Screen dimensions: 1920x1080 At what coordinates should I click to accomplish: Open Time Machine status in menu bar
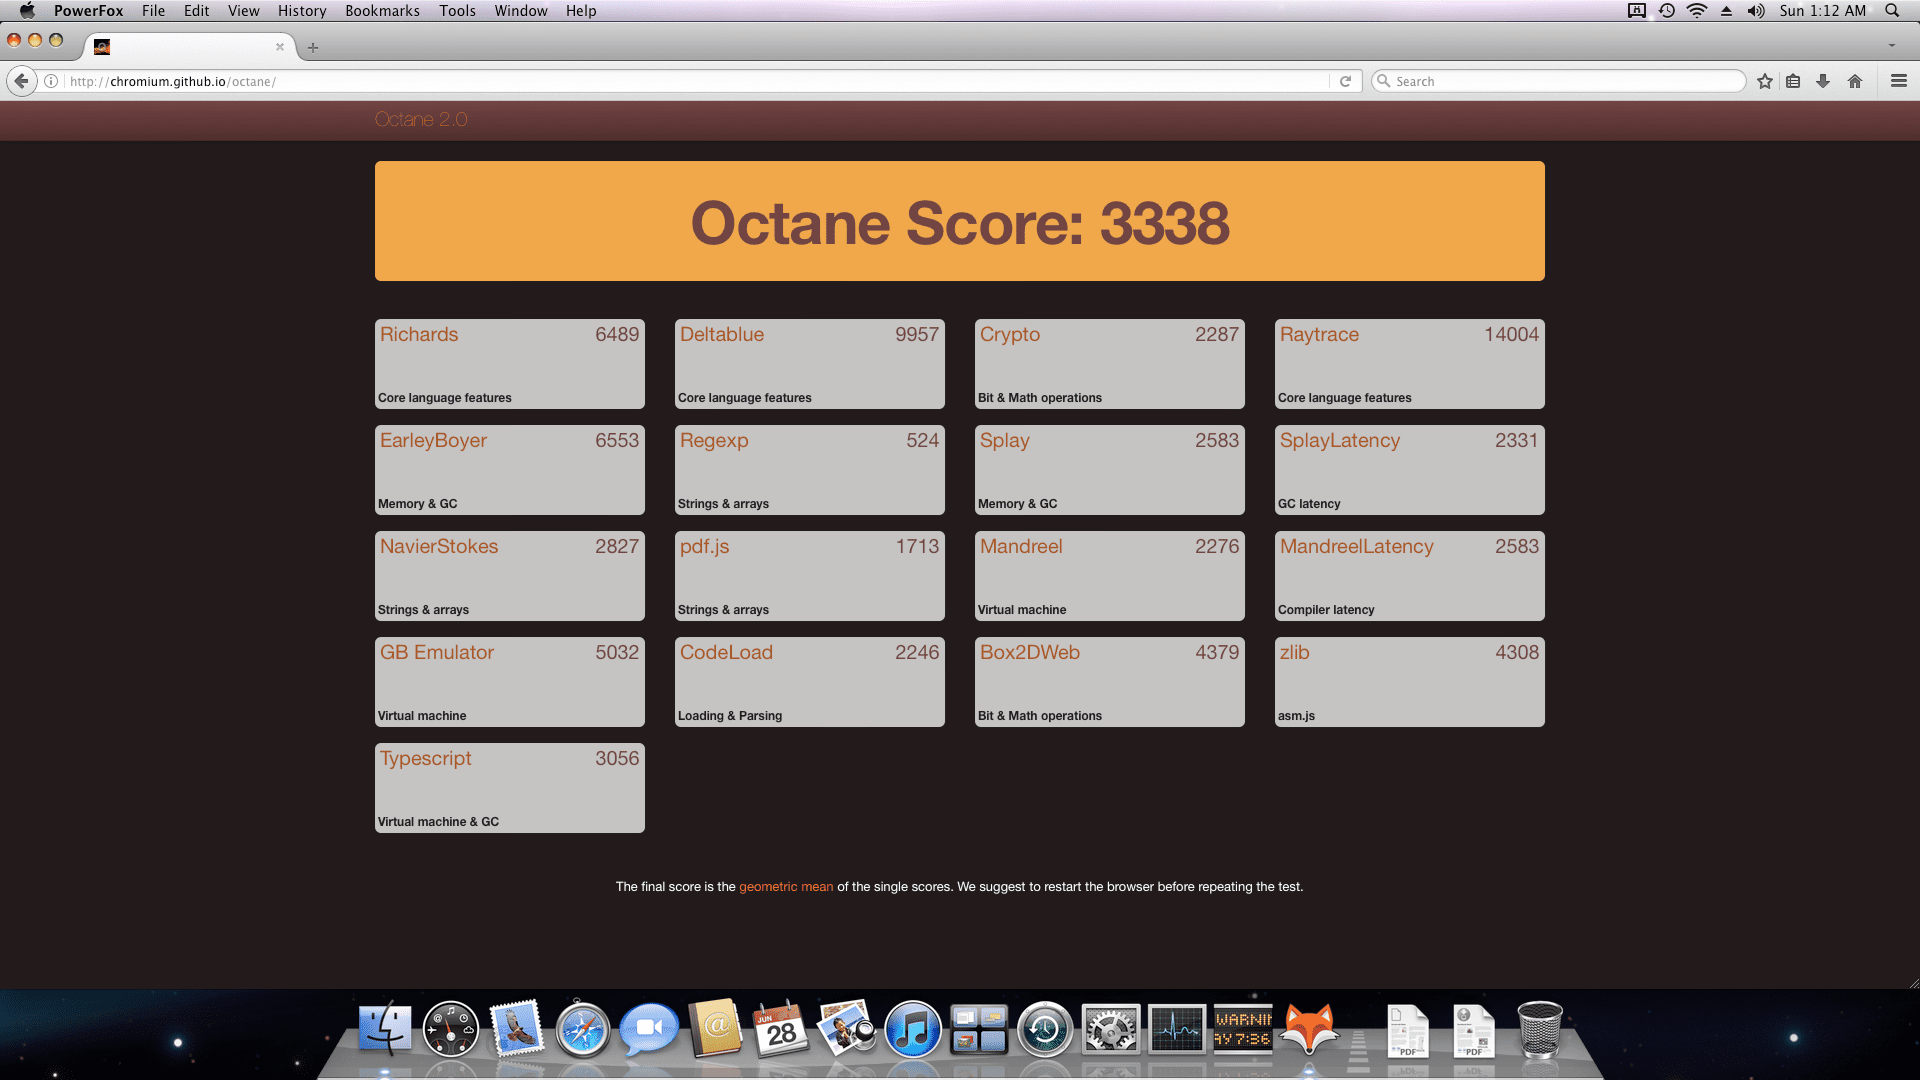[1666, 11]
